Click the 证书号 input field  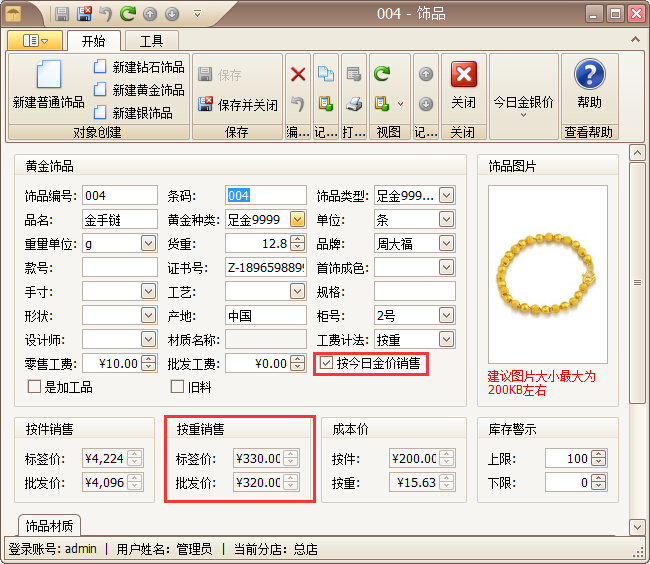[x=266, y=267]
